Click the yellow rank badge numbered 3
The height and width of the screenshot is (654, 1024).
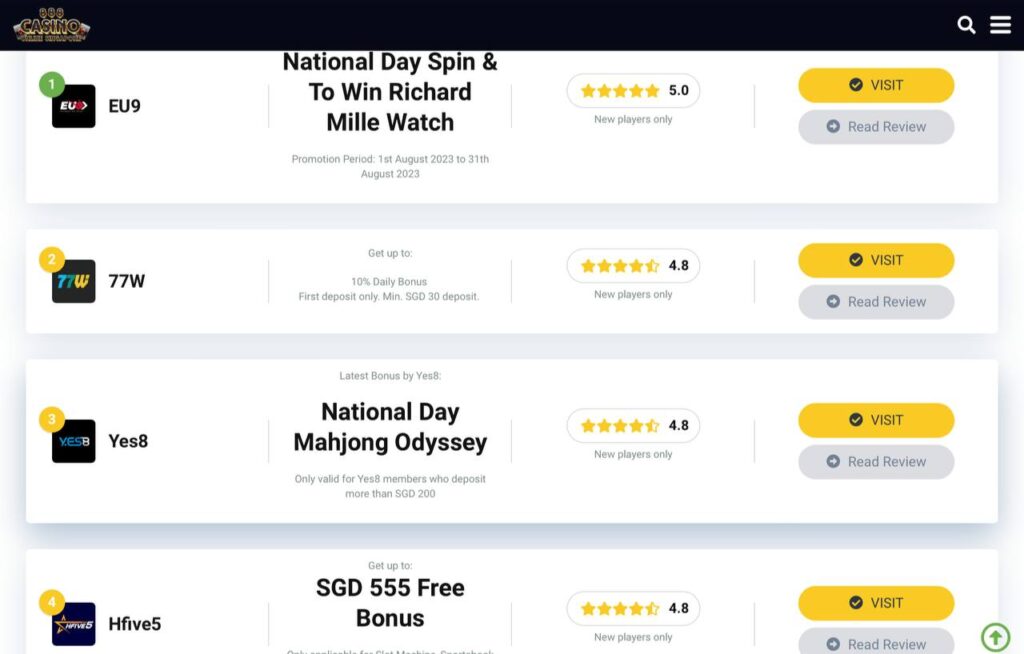(52, 417)
